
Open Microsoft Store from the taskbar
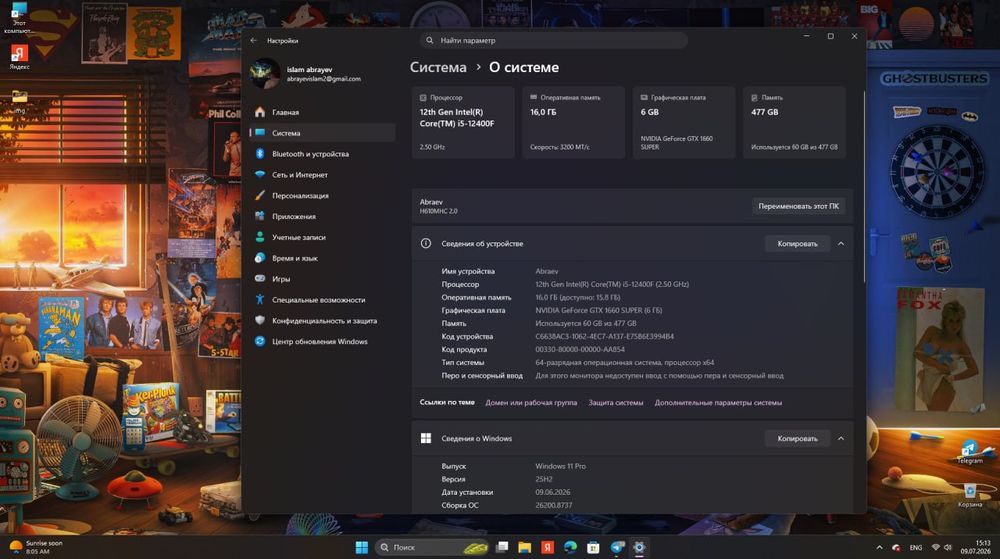coord(593,547)
